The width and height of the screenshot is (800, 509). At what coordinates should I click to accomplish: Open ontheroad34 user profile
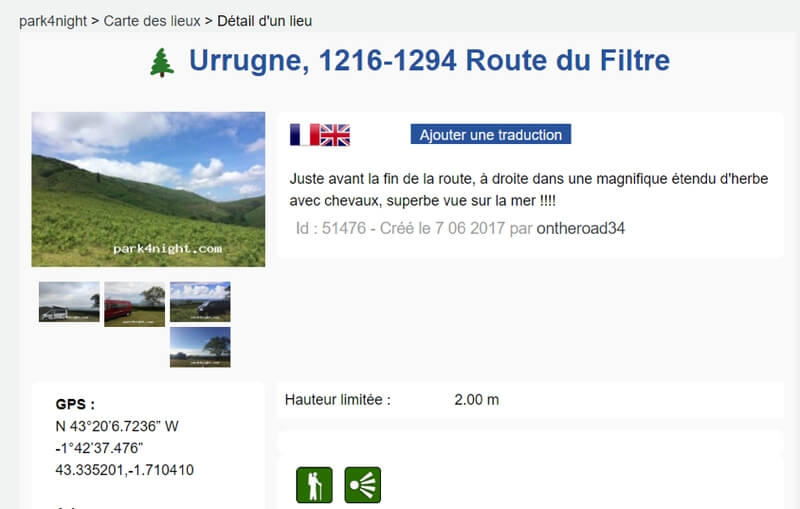(581, 228)
